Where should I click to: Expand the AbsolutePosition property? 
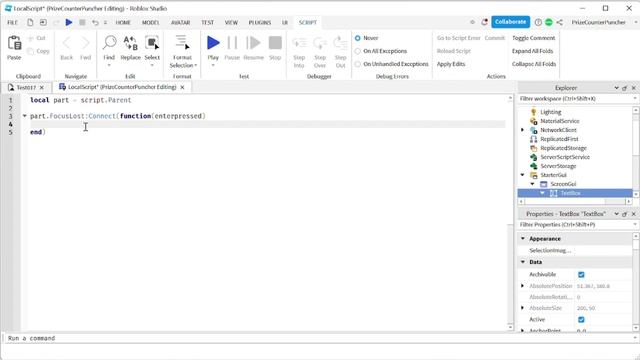click(x=522, y=286)
